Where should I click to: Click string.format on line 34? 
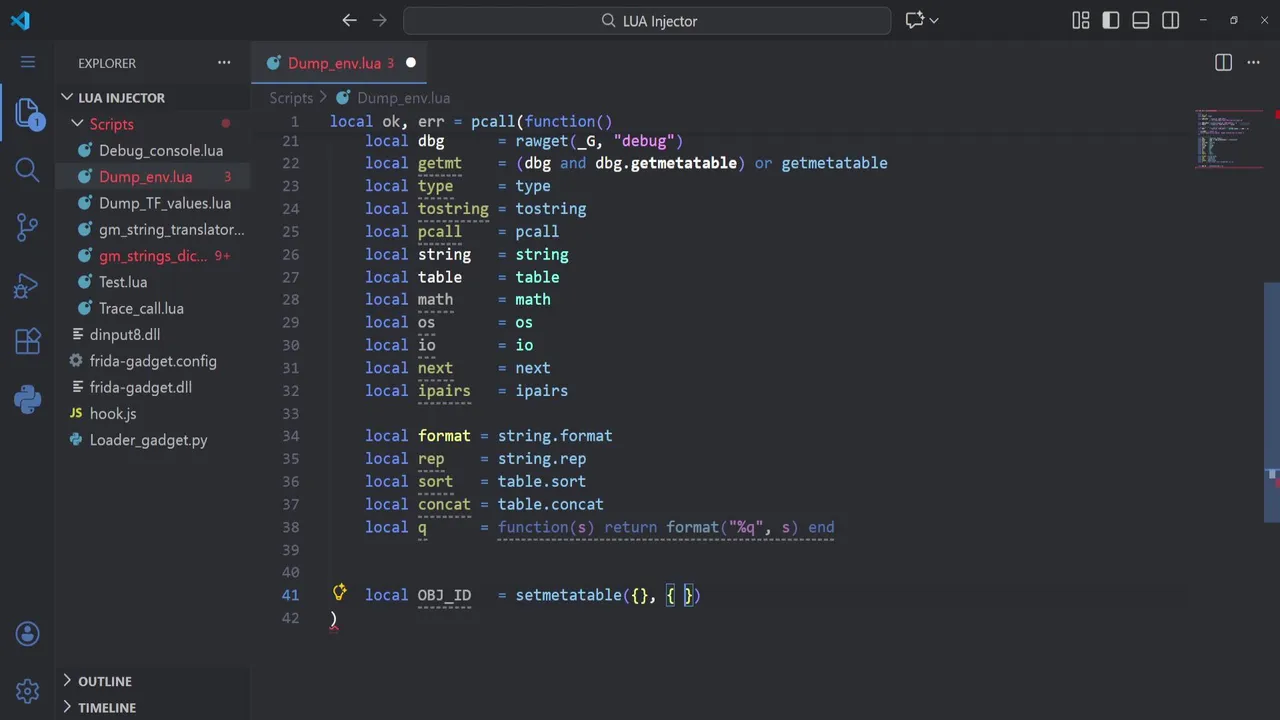click(x=555, y=436)
